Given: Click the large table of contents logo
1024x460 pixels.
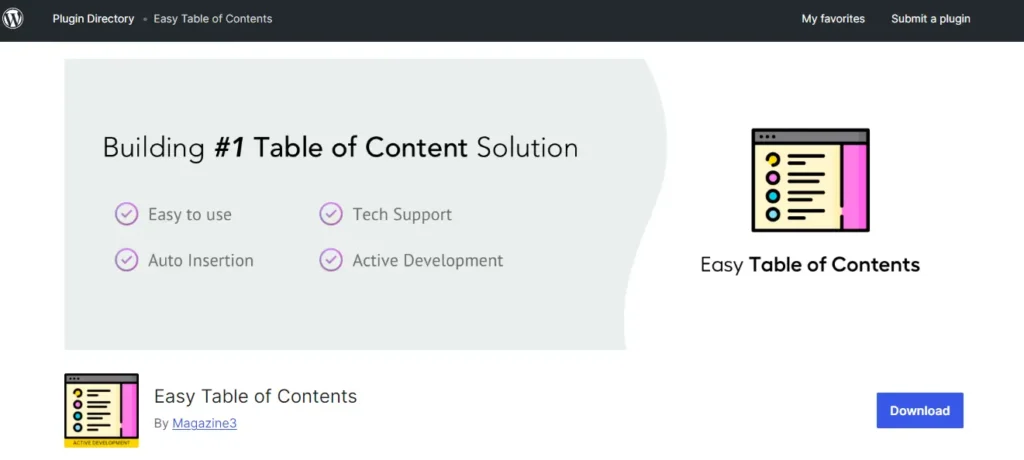Looking at the screenshot, I should click(x=810, y=180).
